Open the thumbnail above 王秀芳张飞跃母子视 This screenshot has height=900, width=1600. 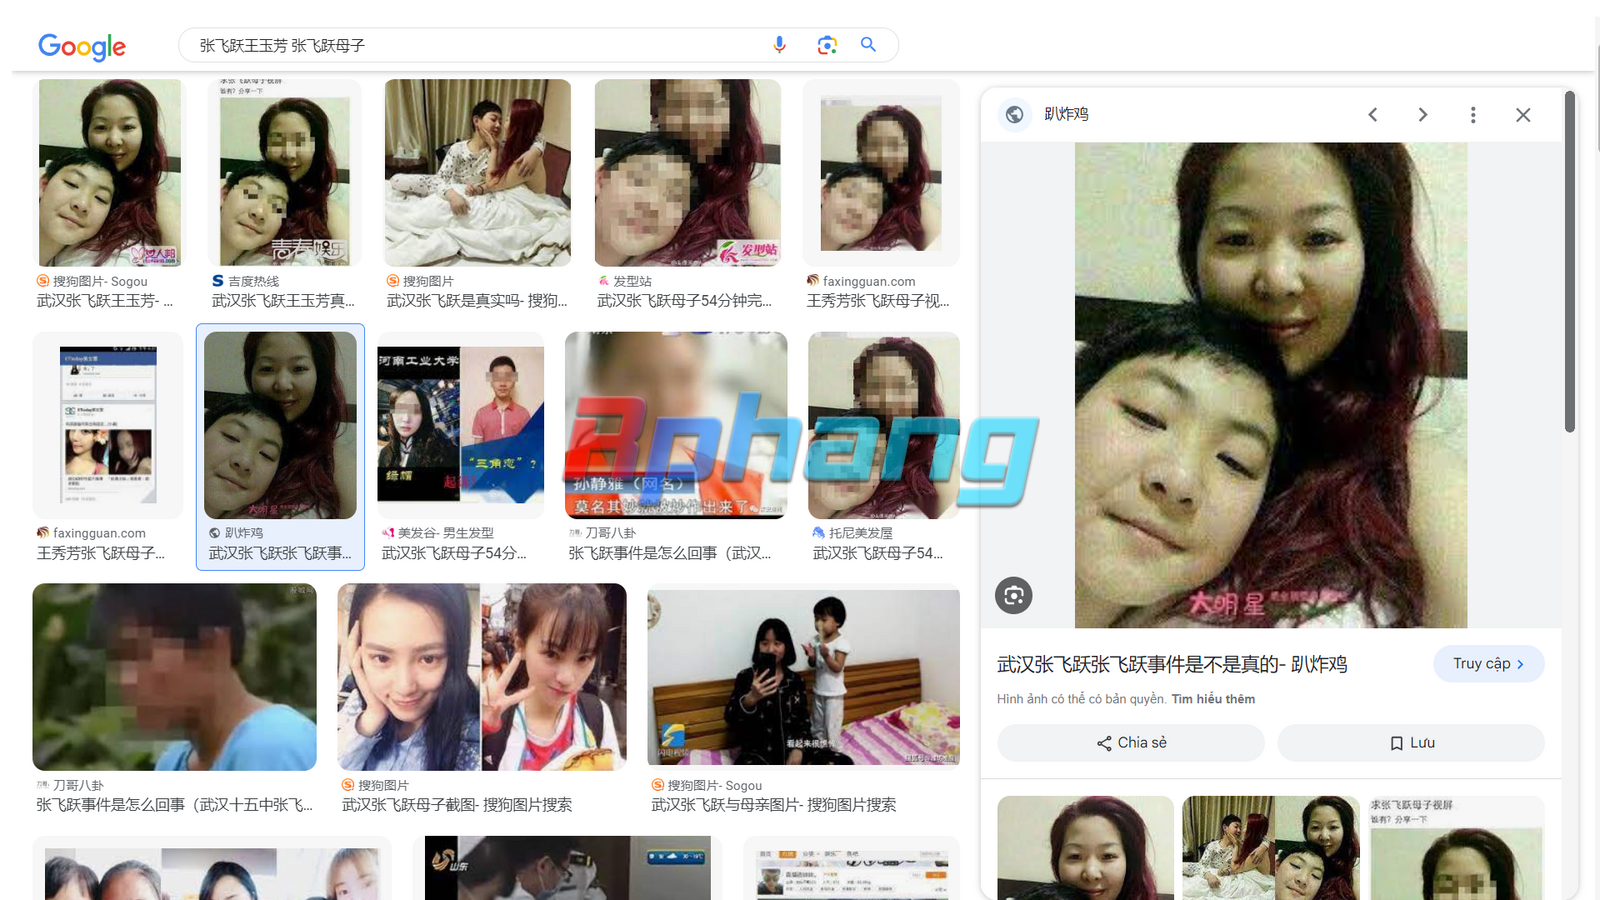pyautogui.click(x=881, y=172)
